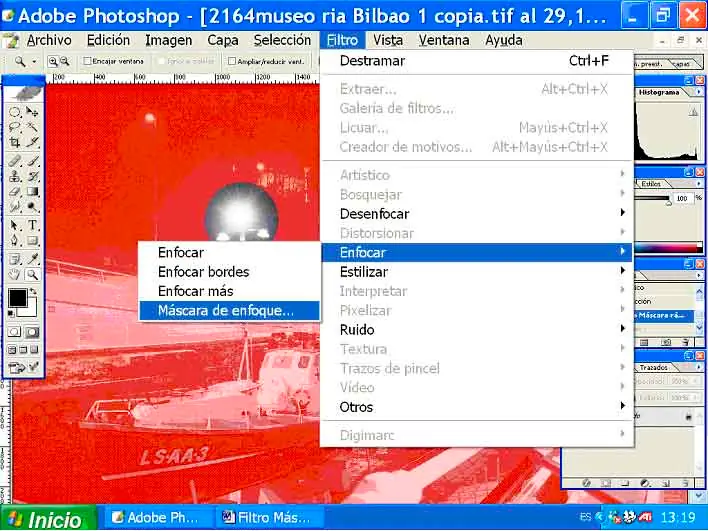Select the Path Selection arrow tool
708x531 pixels.
coord(15,225)
